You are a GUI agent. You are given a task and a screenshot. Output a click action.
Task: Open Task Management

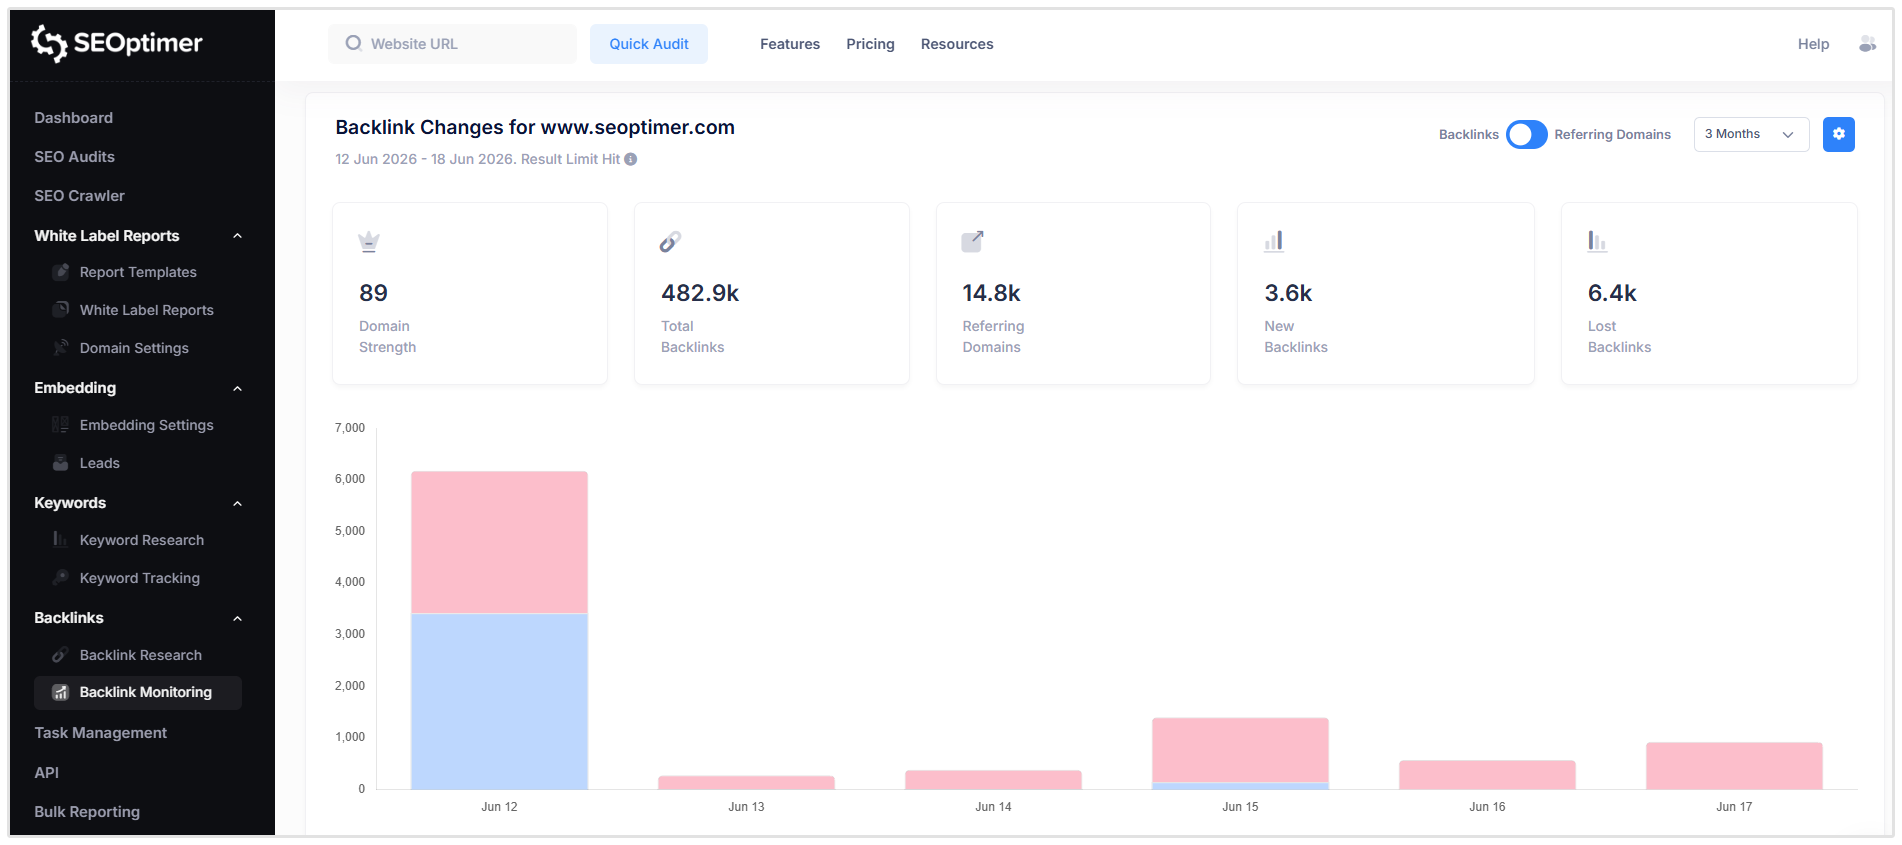point(101,733)
